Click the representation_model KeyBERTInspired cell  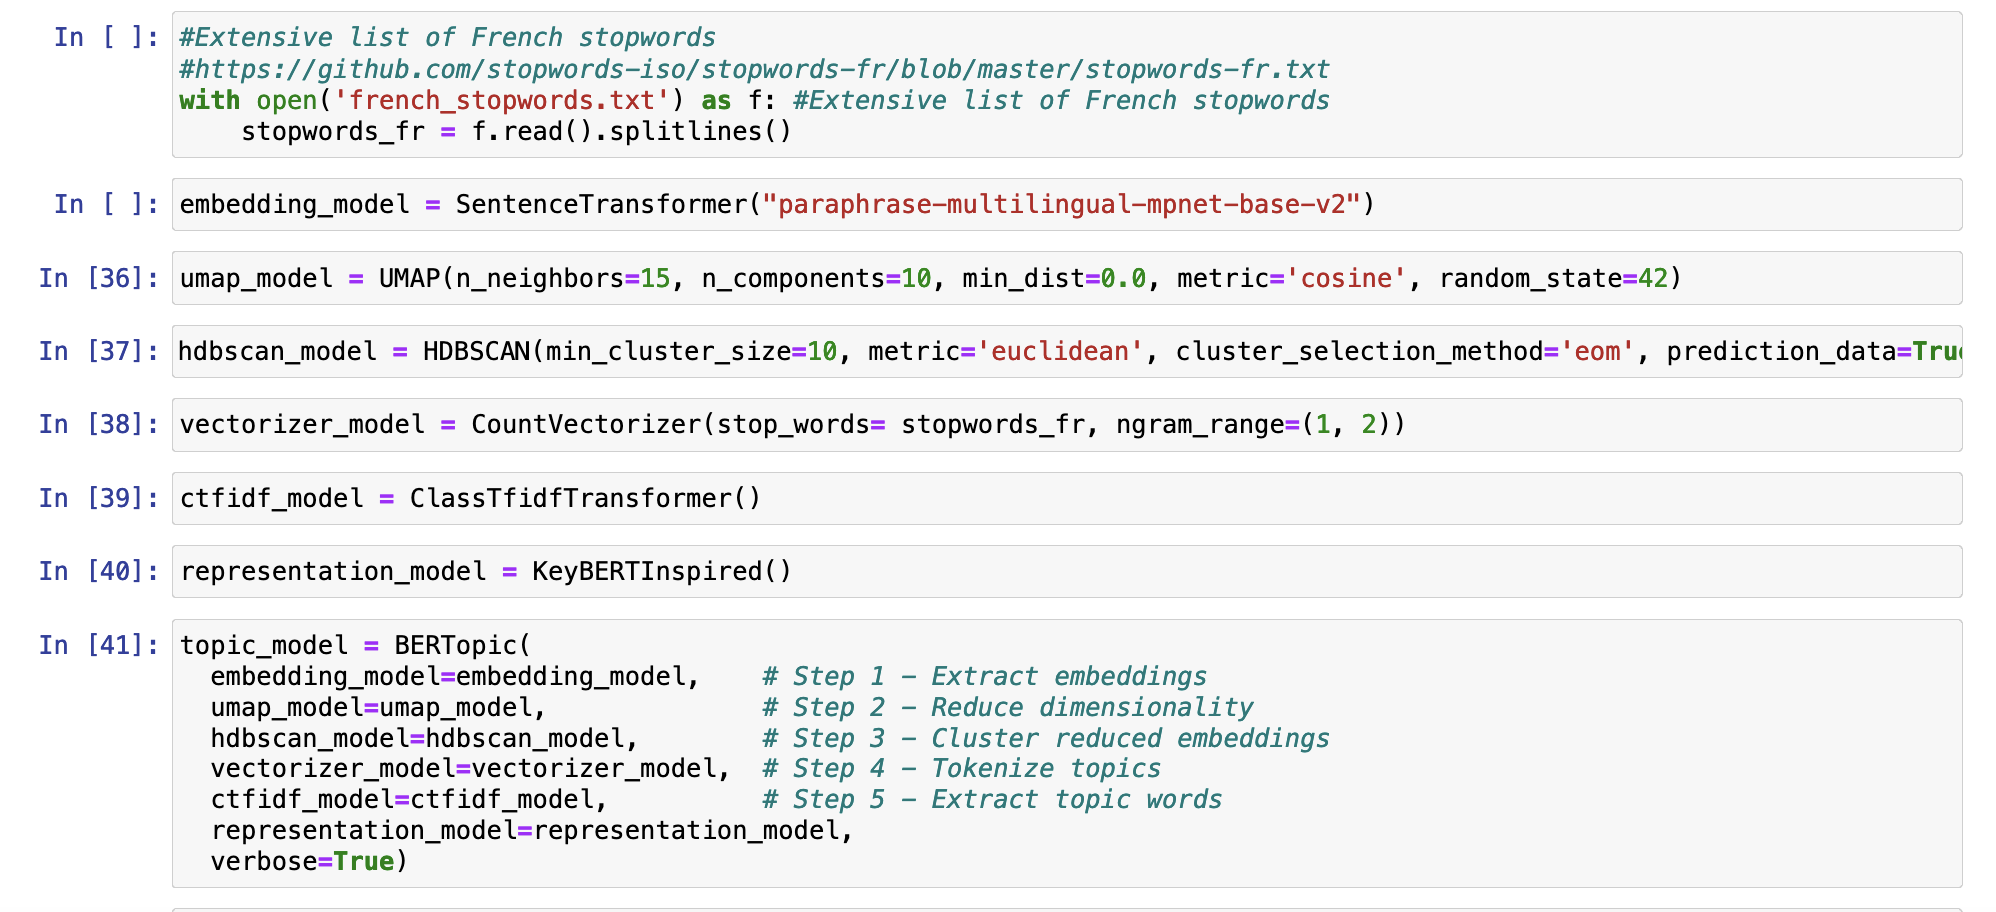click(x=1066, y=571)
